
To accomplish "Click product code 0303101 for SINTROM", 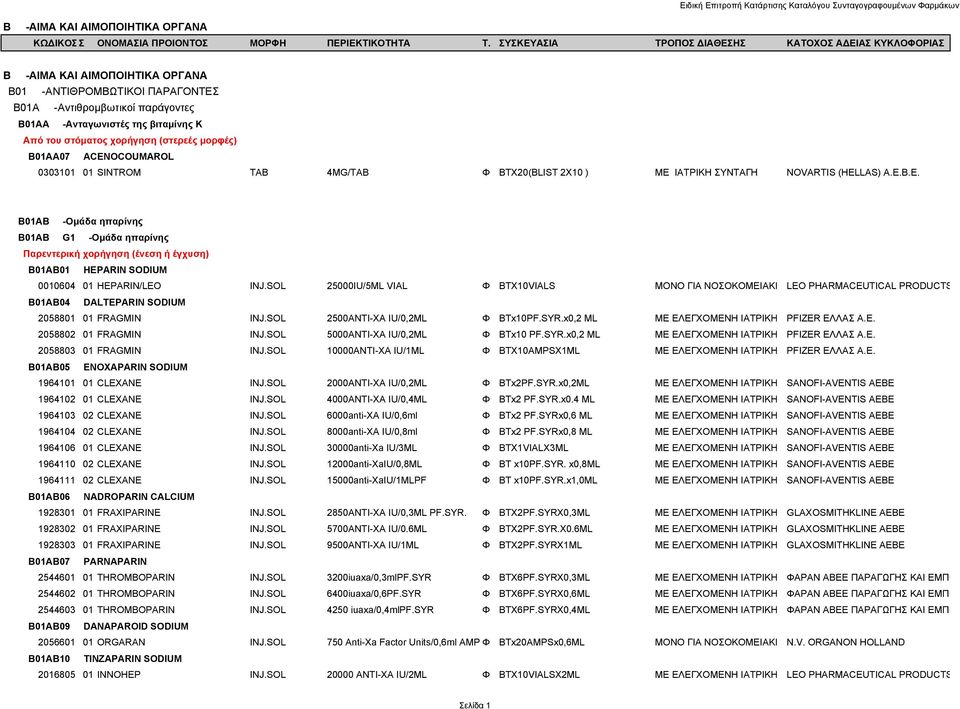I will (x=56, y=173).
